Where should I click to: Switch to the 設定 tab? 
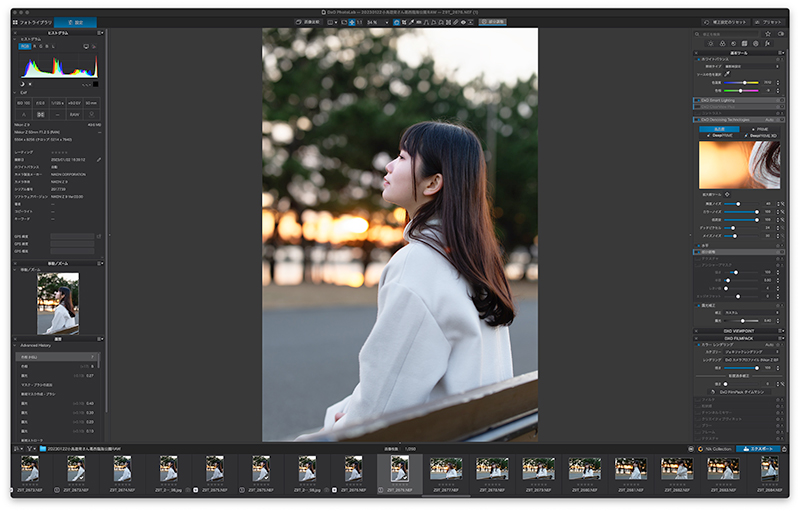pyautogui.click(x=76, y=22)
